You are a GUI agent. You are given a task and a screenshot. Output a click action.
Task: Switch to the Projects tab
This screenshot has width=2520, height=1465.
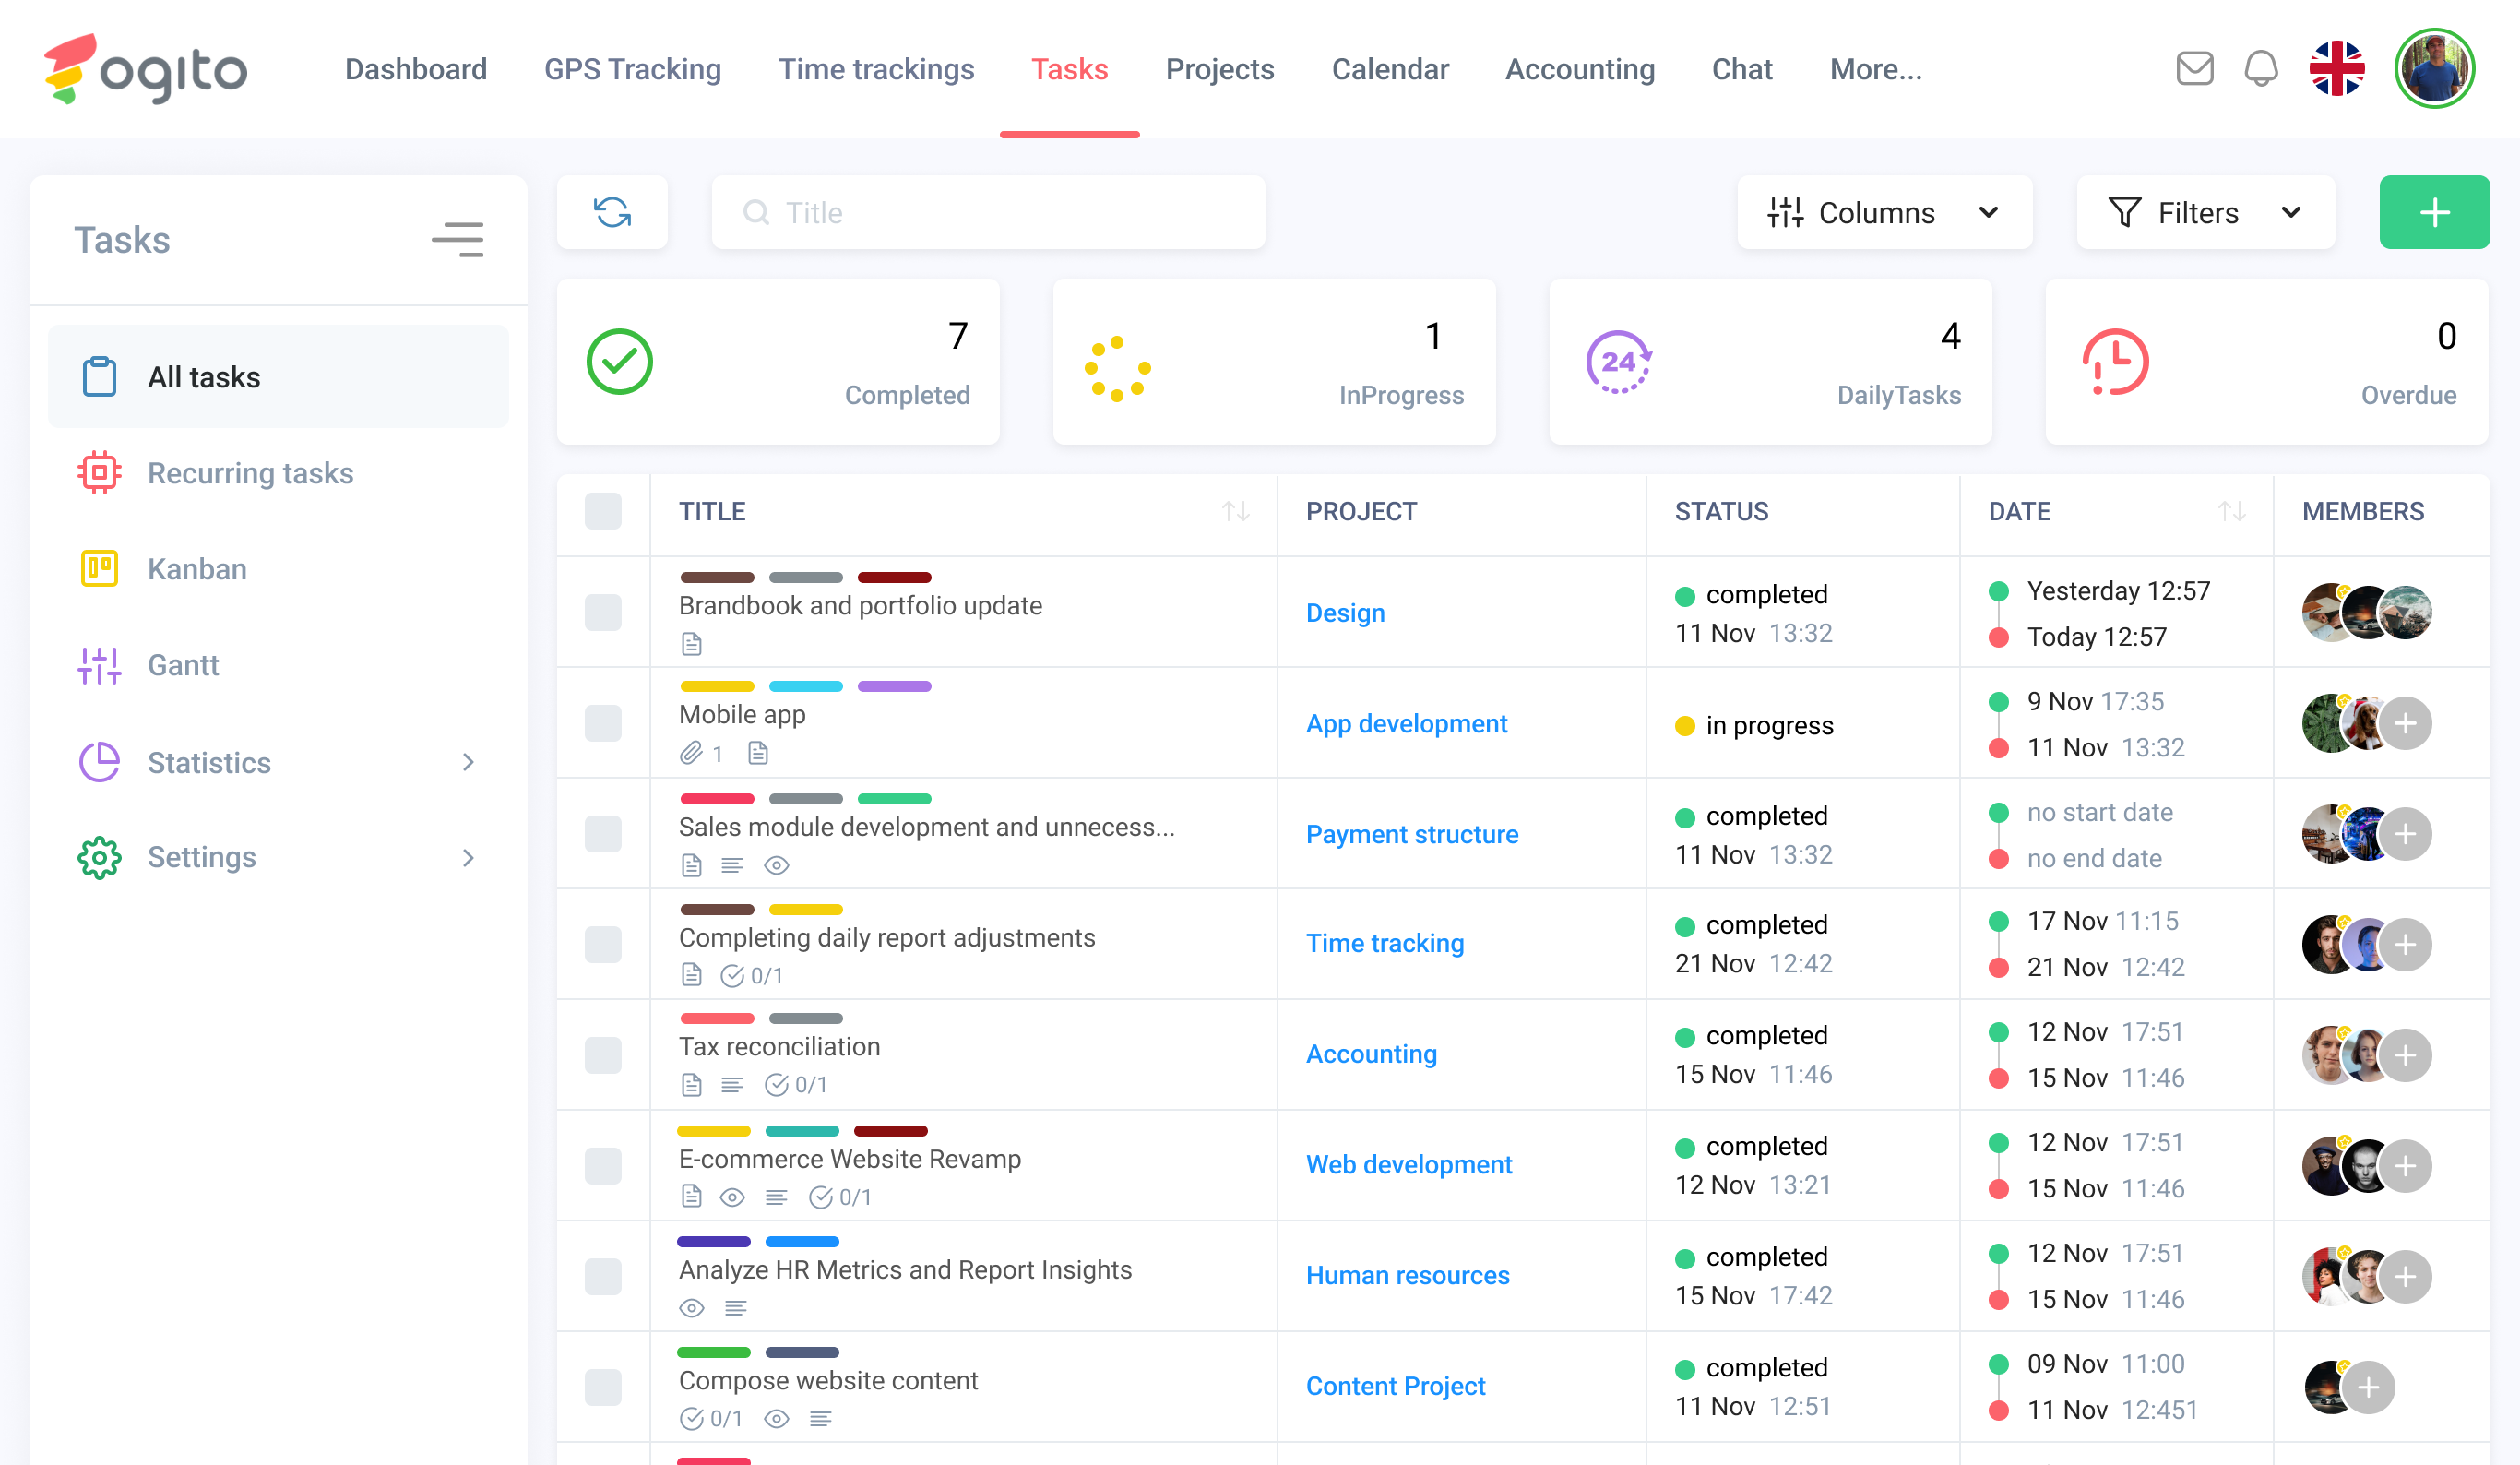(x=1219, y=69)
